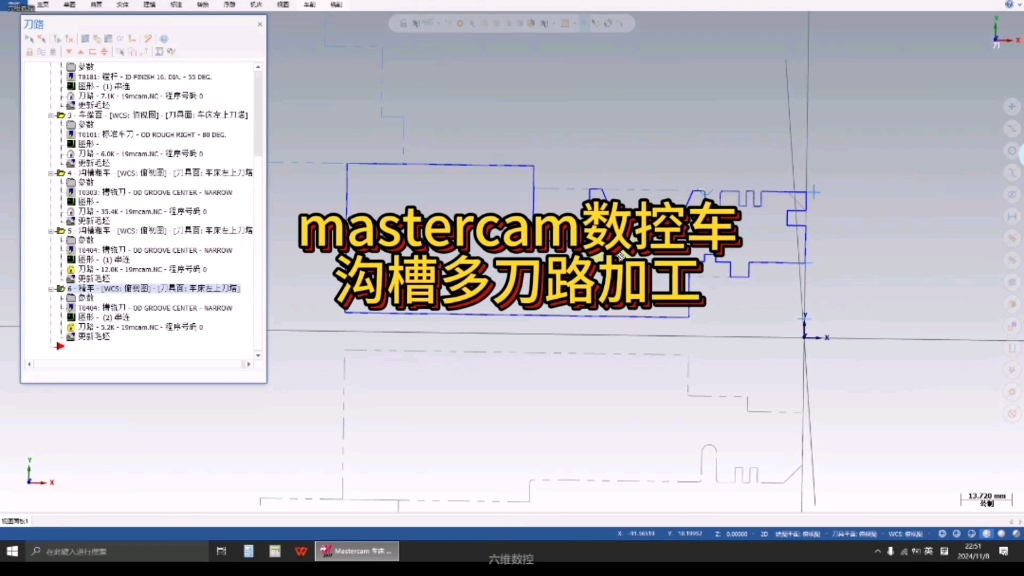Switch to the 视图面板1 viewsheet tab
Screen dimensions: 1024x576
click(x=14, y=521)
